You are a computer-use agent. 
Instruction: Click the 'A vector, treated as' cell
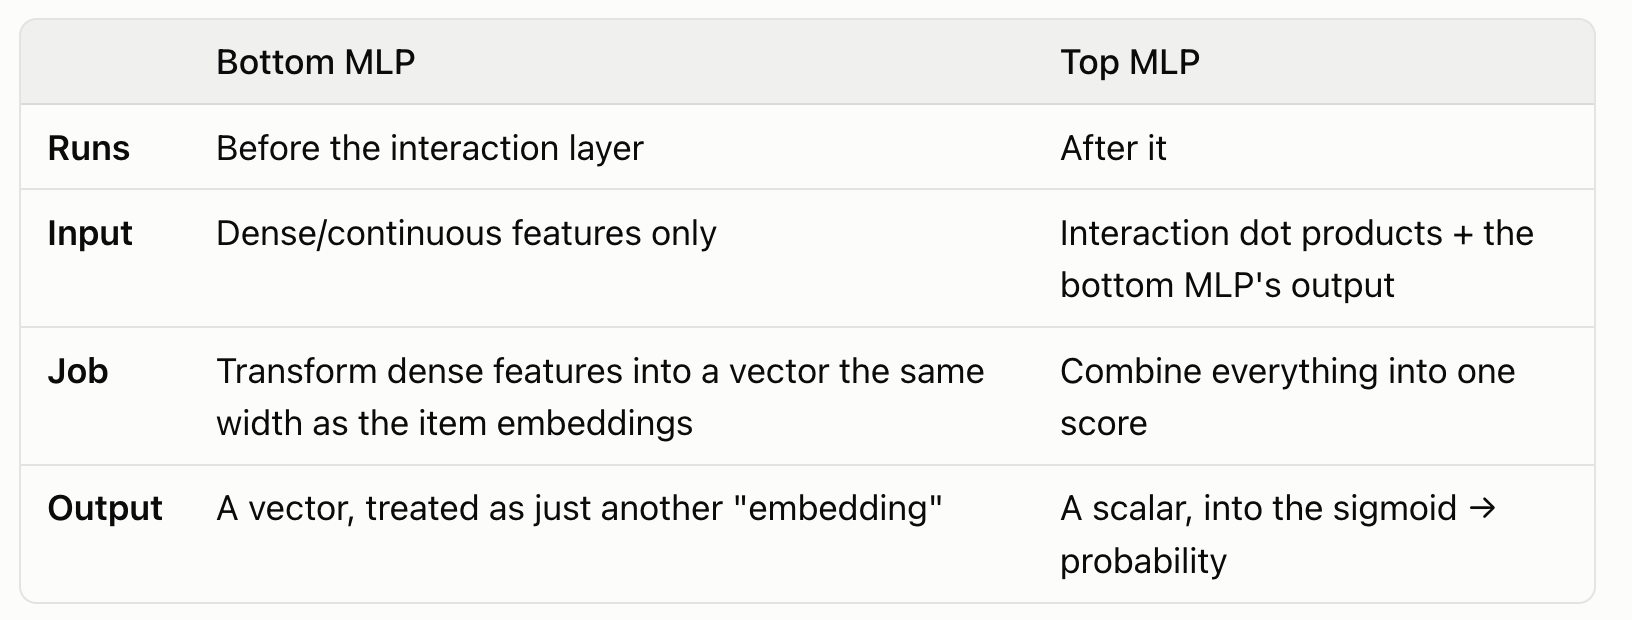click(x=579, y=508)
